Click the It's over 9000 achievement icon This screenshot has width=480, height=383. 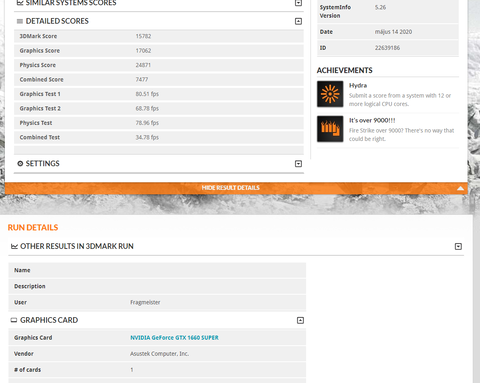[330, 129]
